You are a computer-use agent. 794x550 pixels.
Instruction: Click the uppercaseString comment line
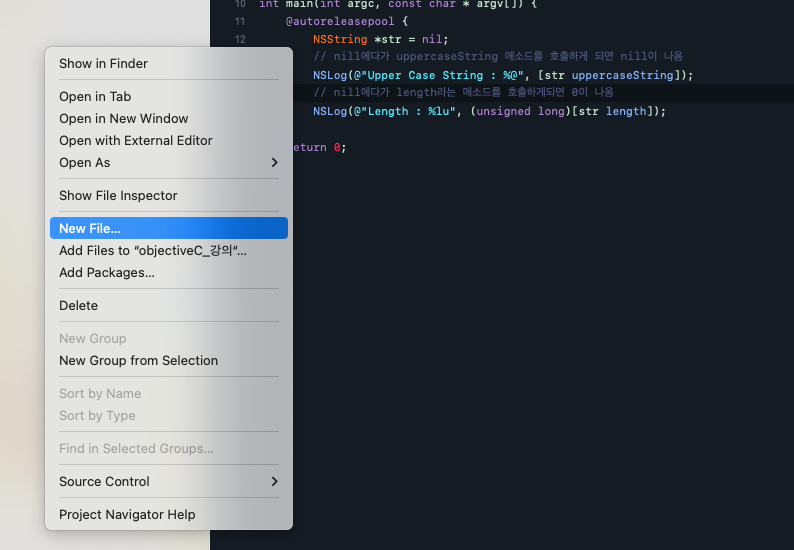(498, 56)
